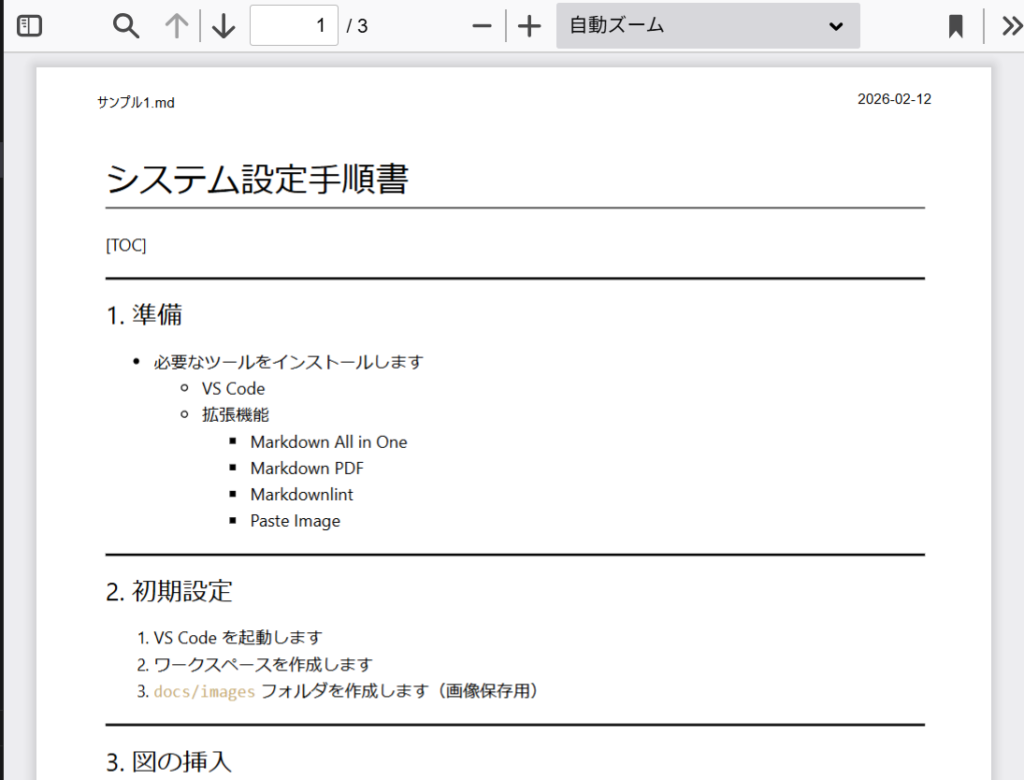Click the docs/images inline code text
1024x780 pixels.
pyautogui.click(x=204, y=691)
